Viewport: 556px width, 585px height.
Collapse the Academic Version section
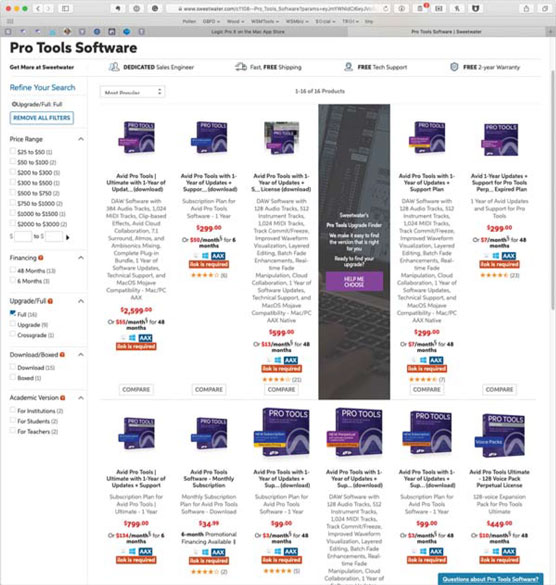click(x=81, y=398)
